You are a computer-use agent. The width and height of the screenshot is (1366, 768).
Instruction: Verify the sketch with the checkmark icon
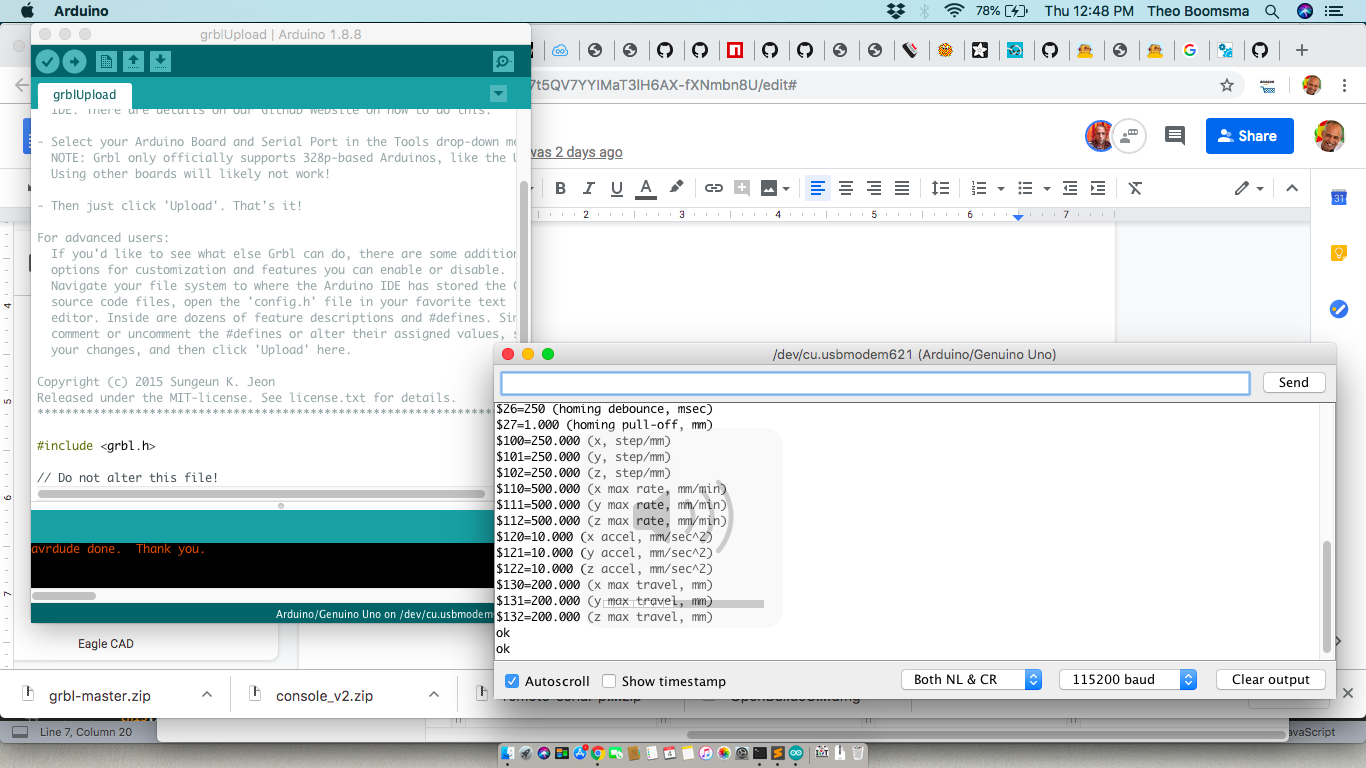[x=47, y=61]
